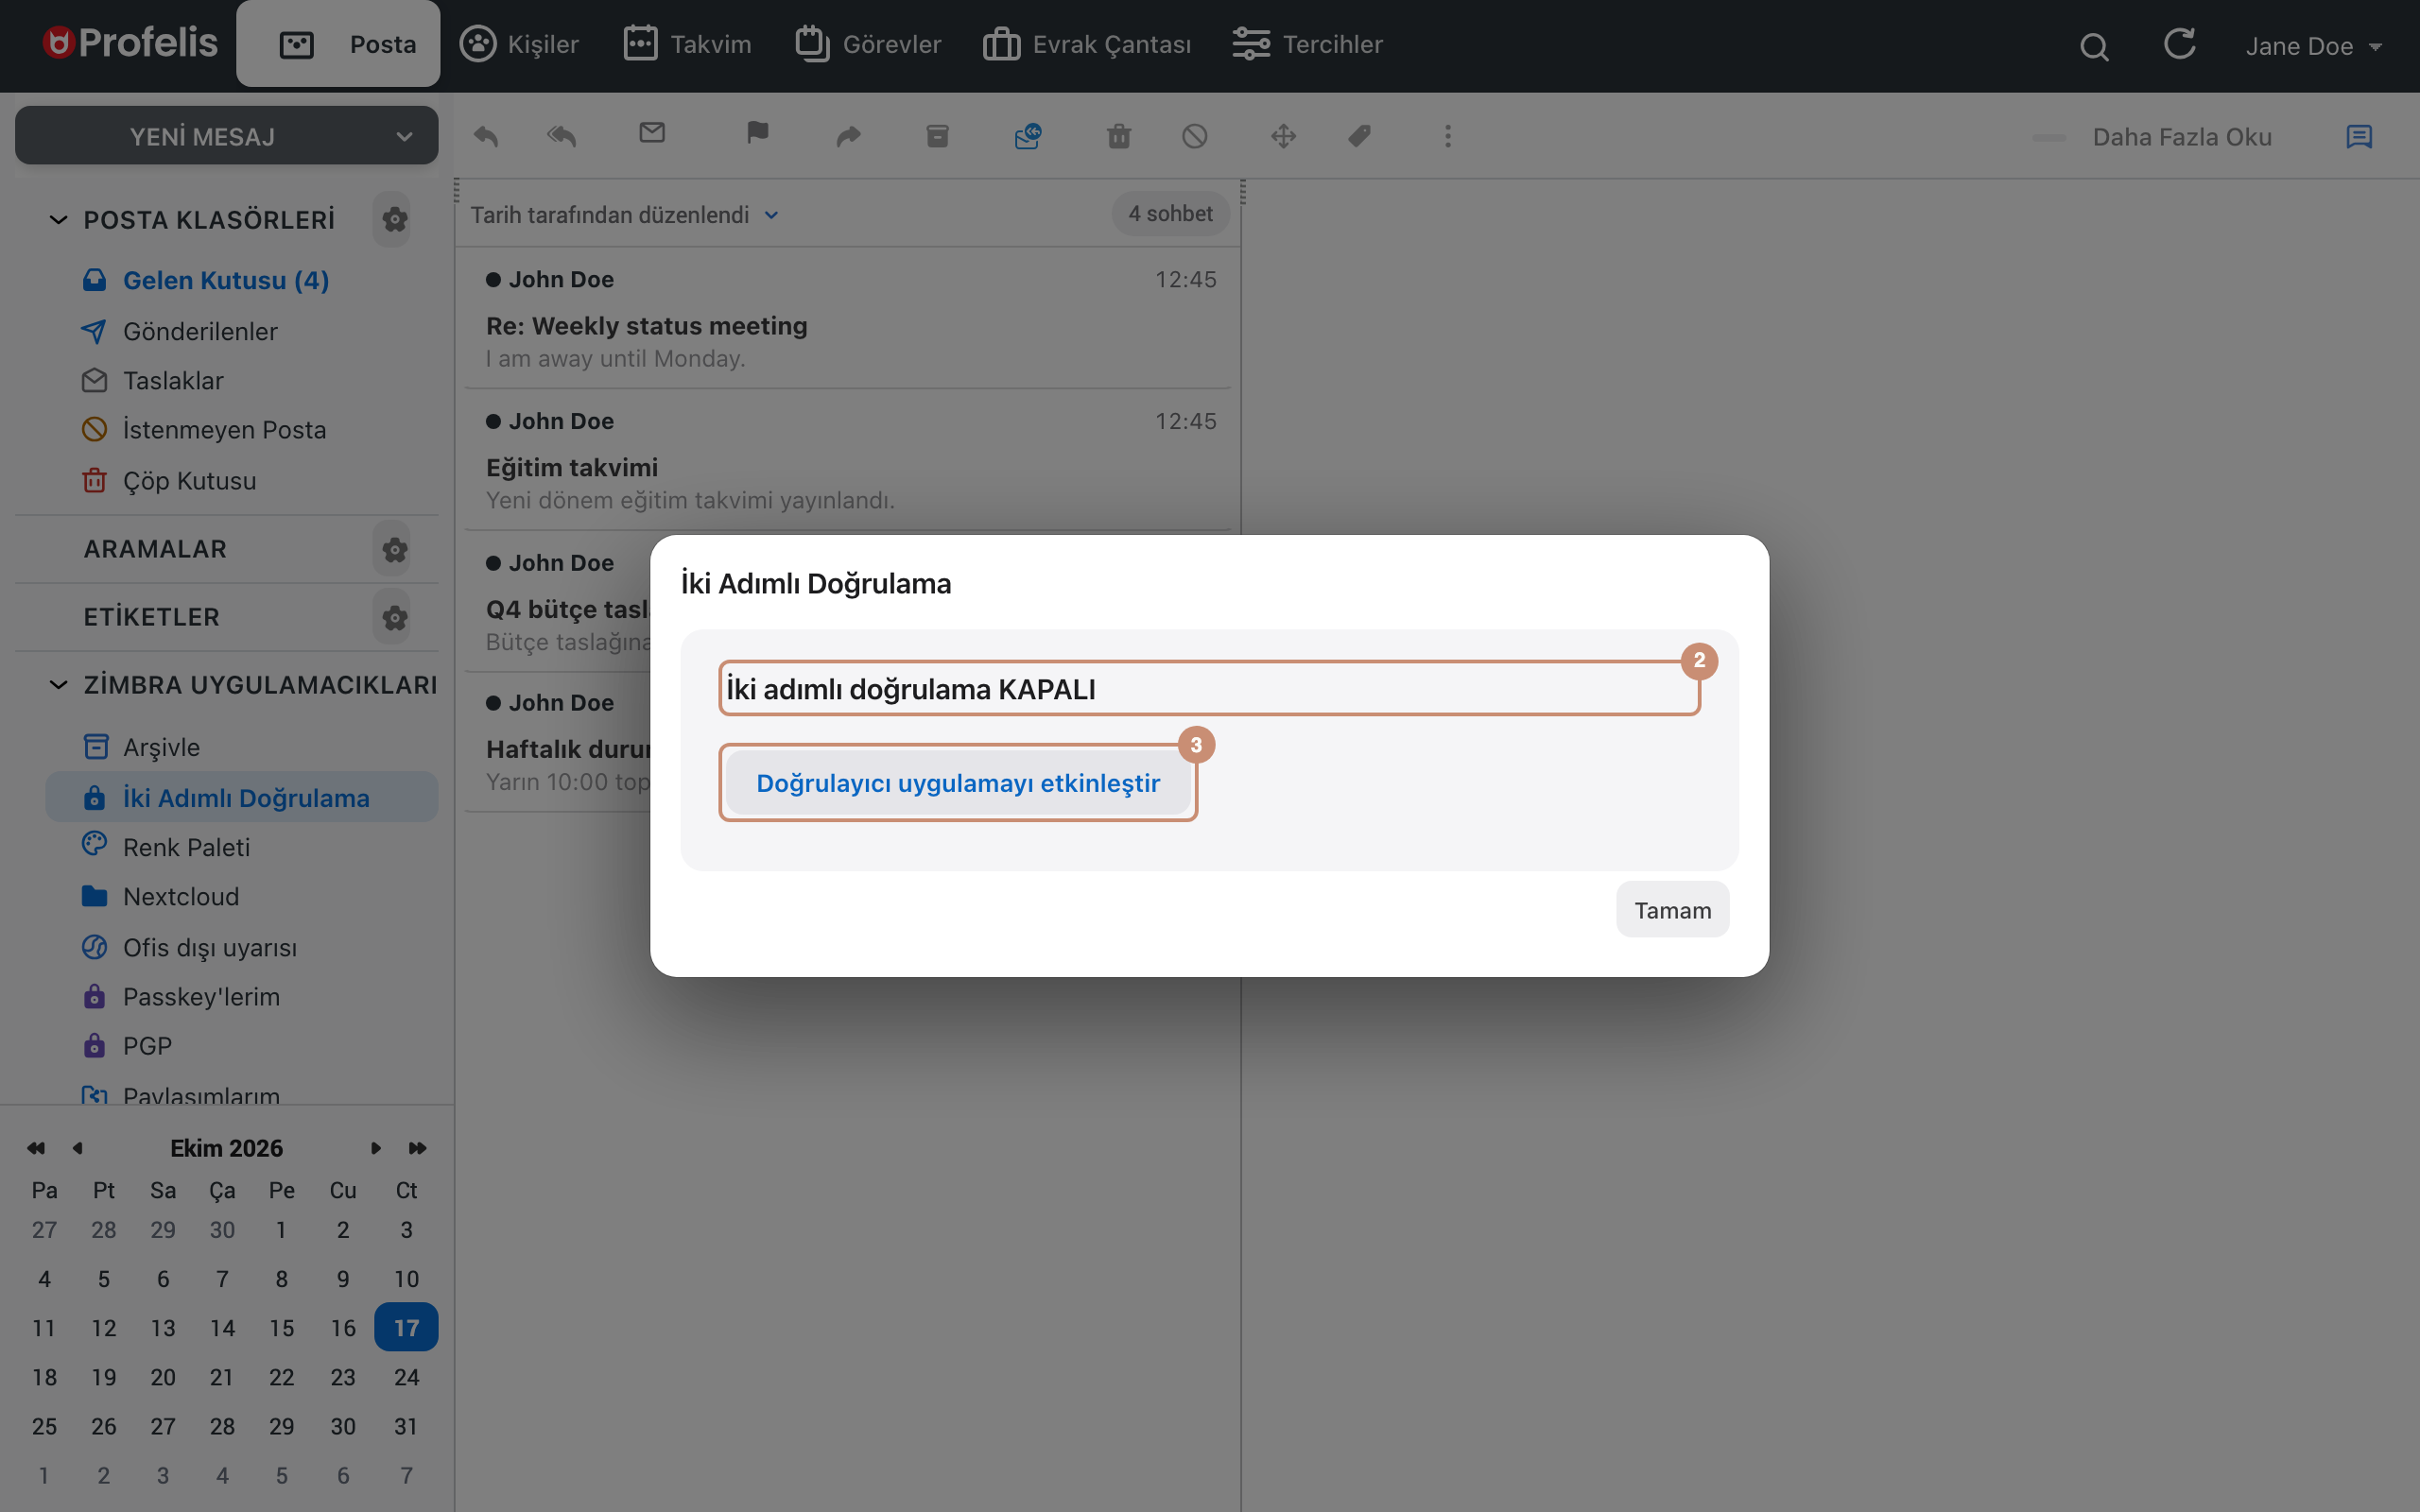The image size is (2420, 1512).
Task: Open the Jane Doe account menu
Action: coord(2313,46)
